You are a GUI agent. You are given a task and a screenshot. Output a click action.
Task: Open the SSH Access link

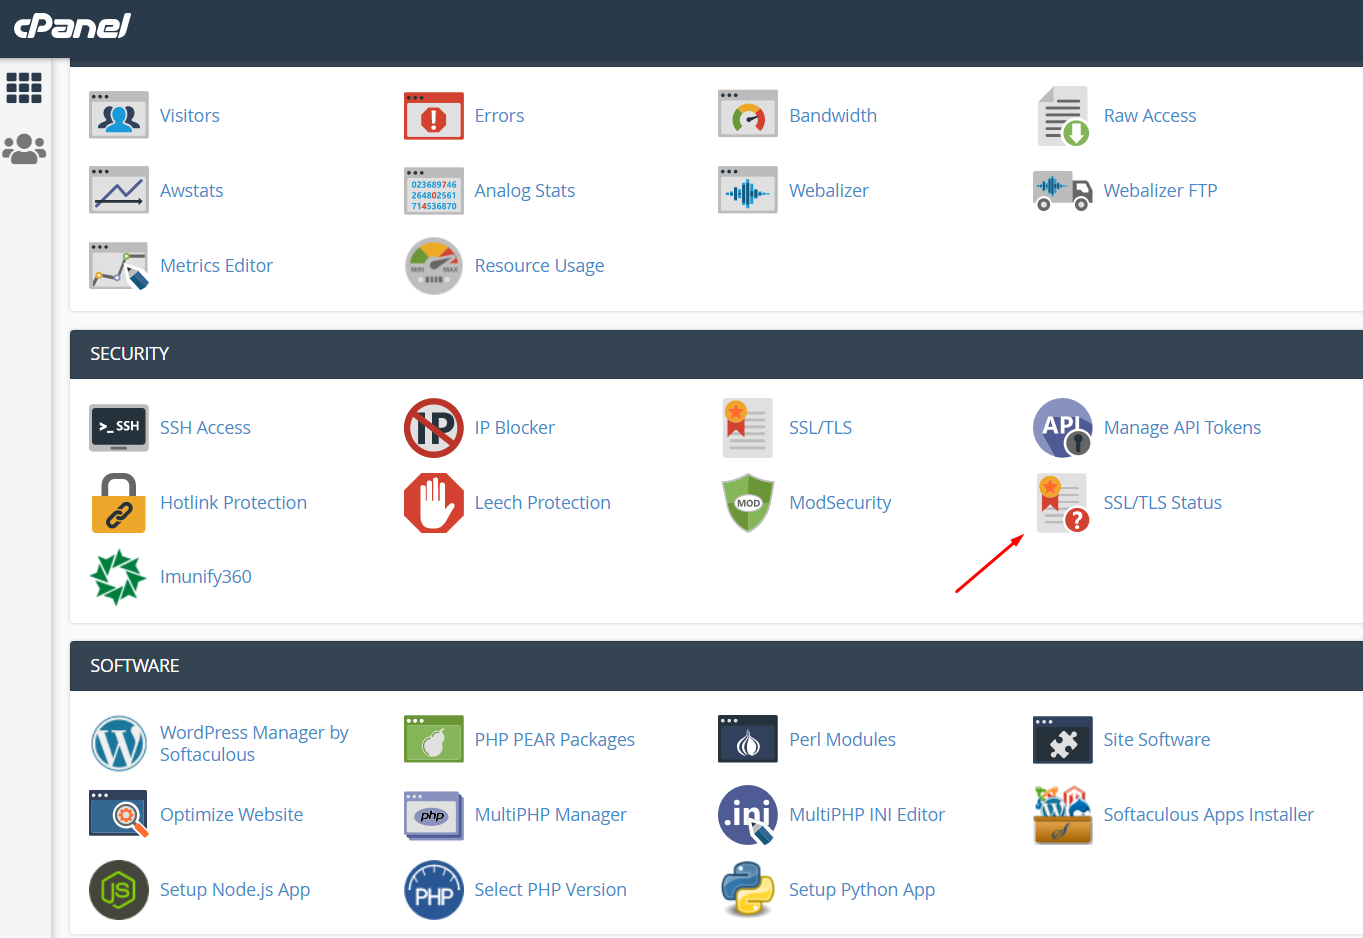[x=205, y=428]
